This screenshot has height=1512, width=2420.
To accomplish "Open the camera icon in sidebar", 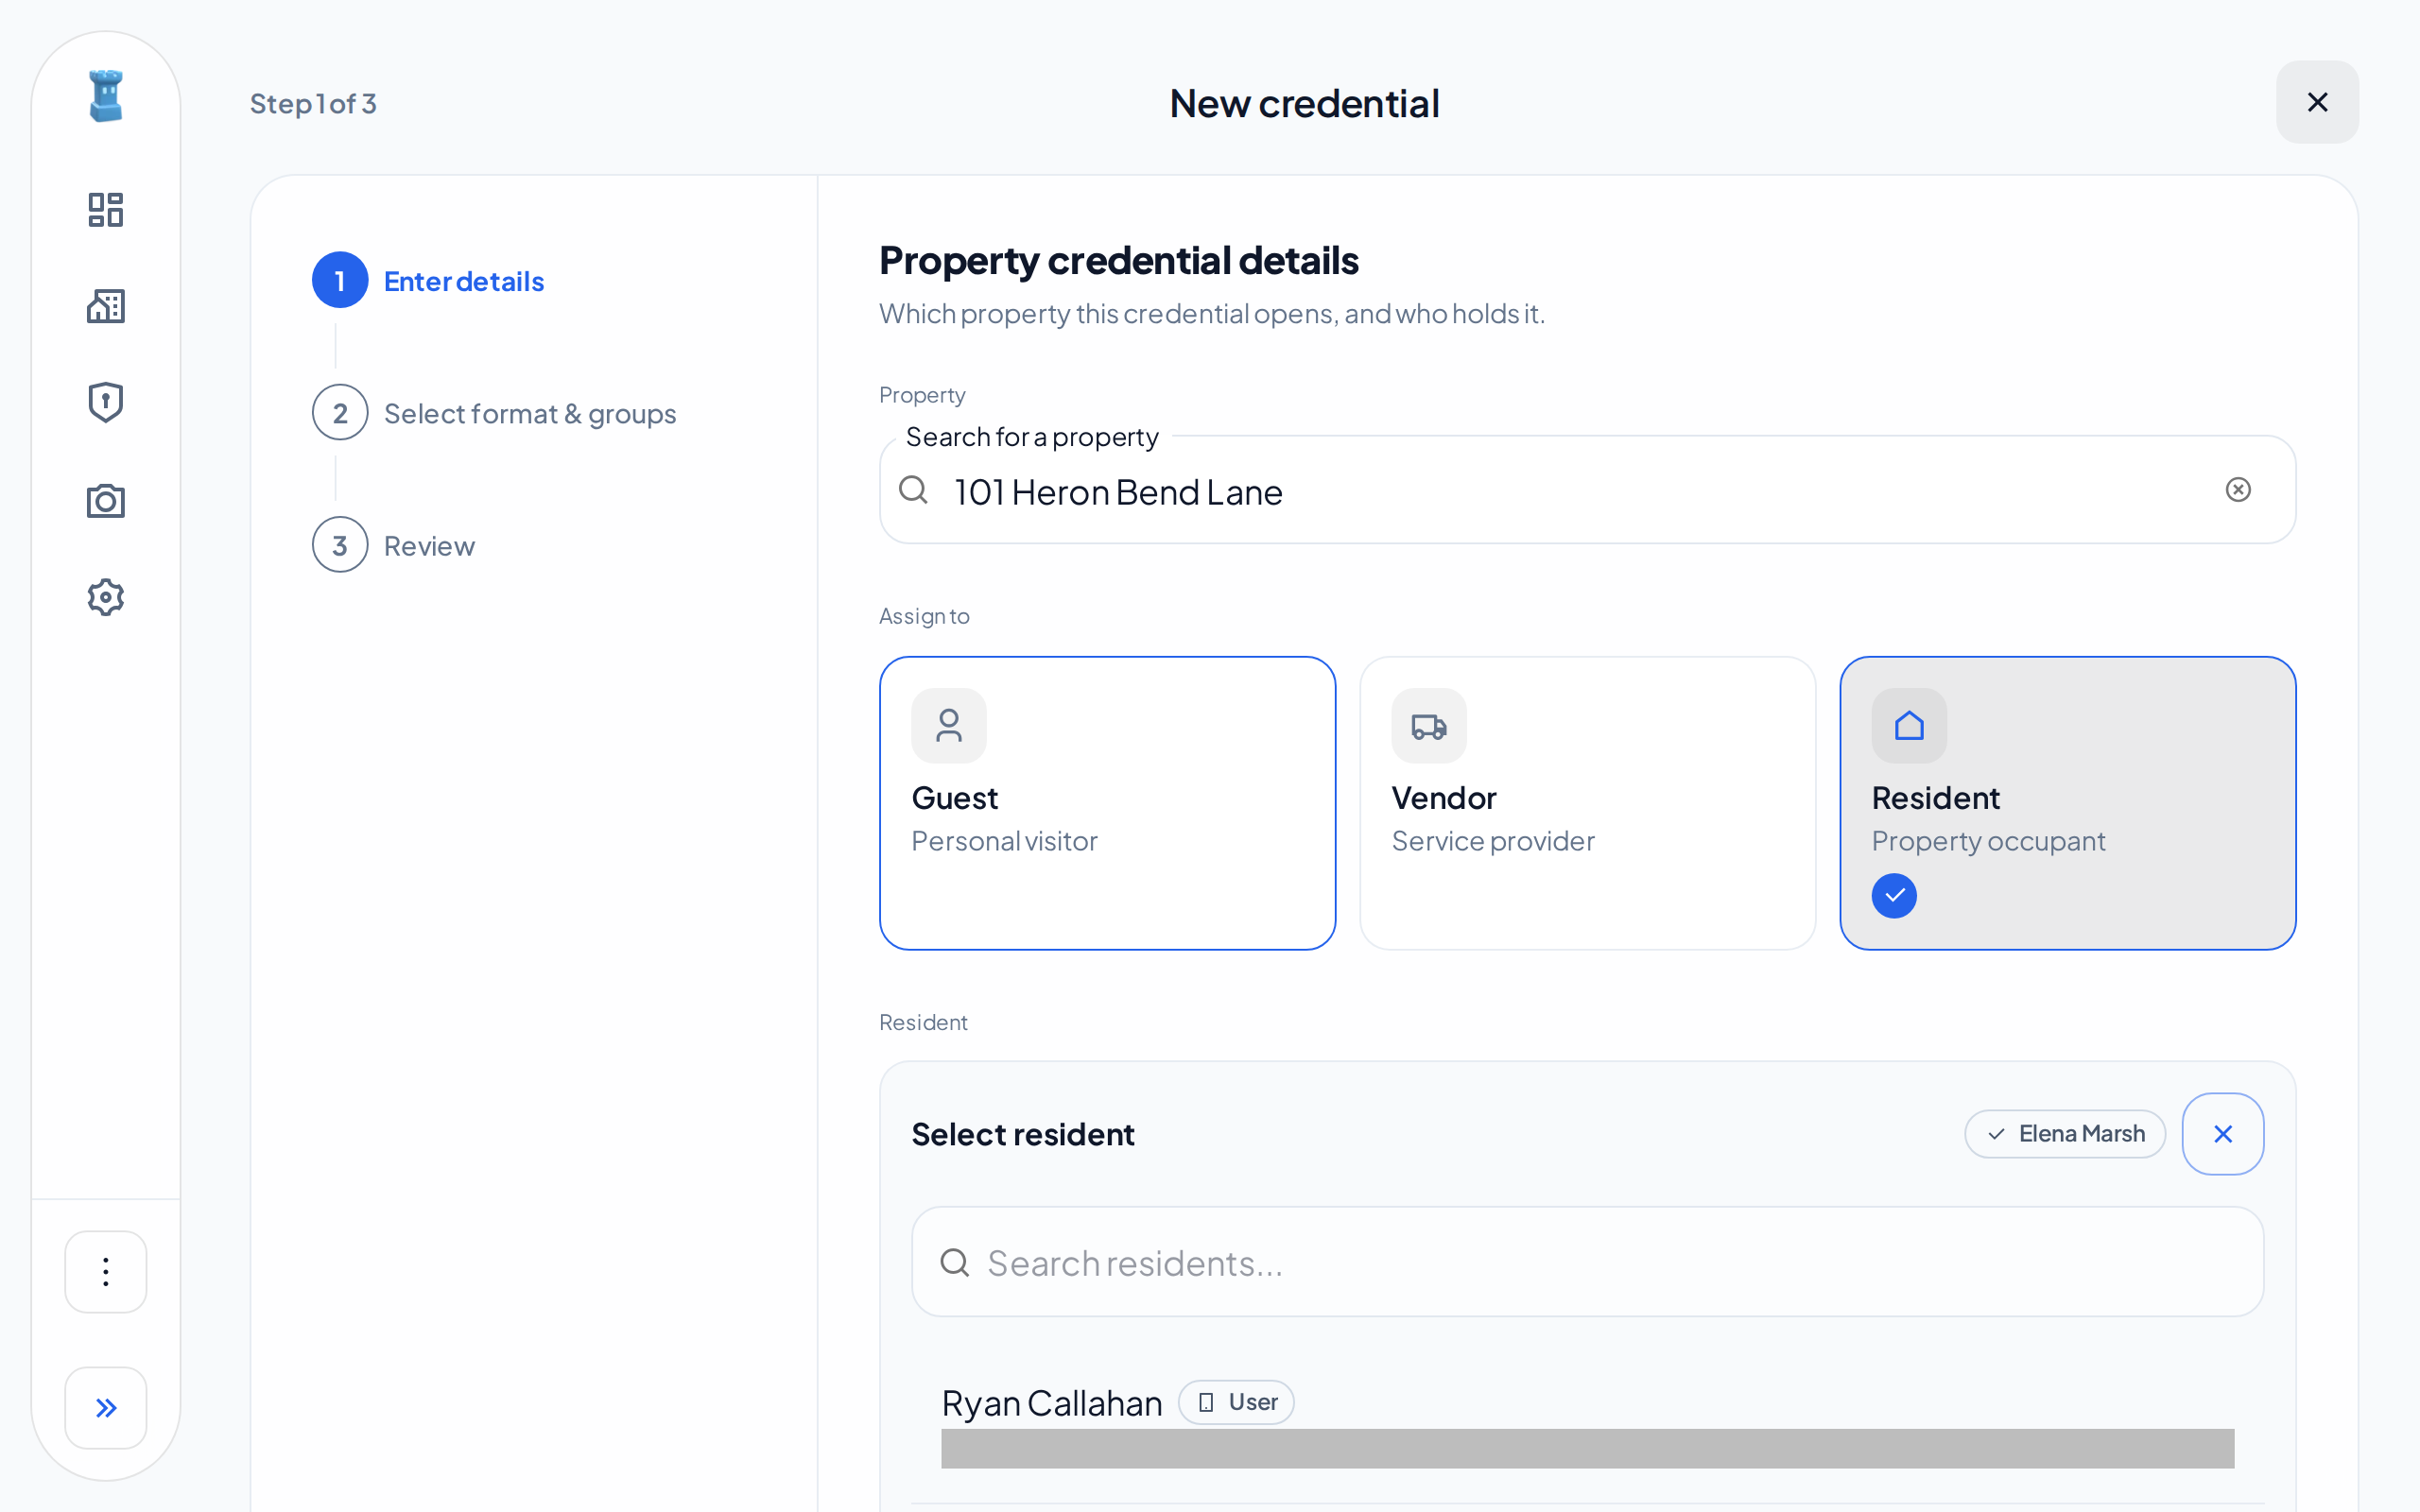I will coord(106,500).
